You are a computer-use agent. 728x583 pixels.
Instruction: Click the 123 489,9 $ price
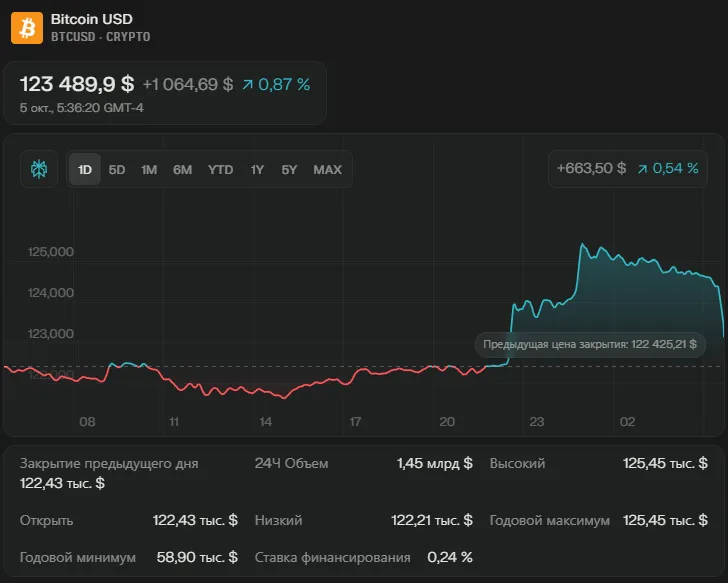(x=77, y=84)
